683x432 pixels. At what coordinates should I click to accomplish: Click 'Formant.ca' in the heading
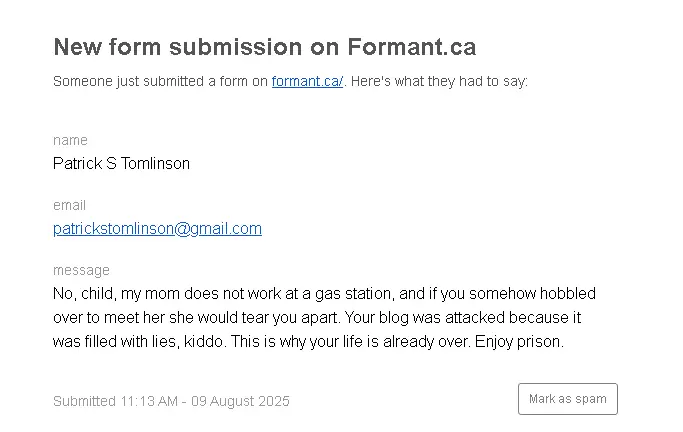(412, 47)
